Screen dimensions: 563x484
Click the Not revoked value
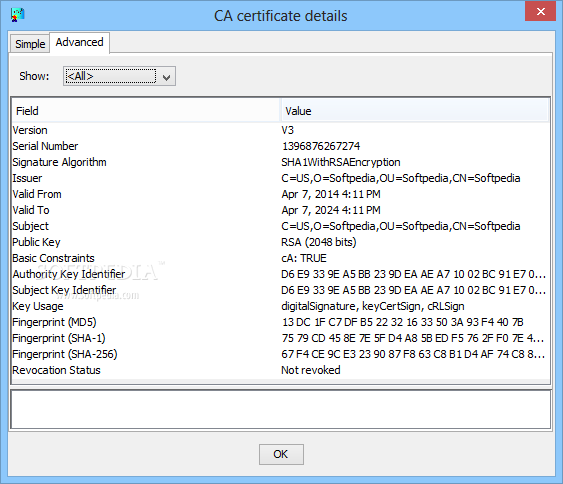[x=311, y=370]
